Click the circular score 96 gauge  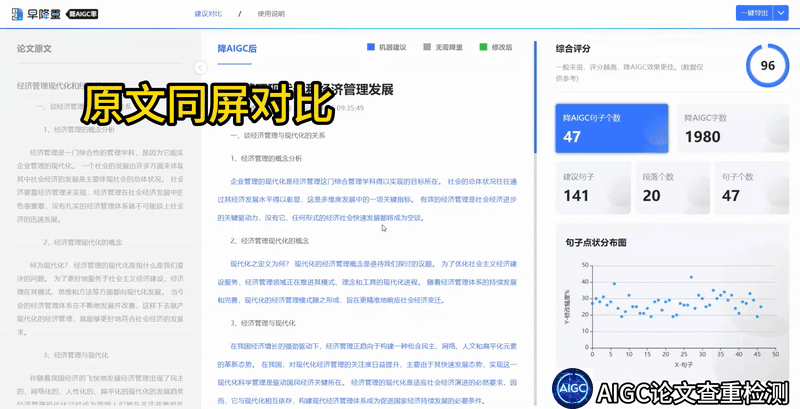pos(767,66)
